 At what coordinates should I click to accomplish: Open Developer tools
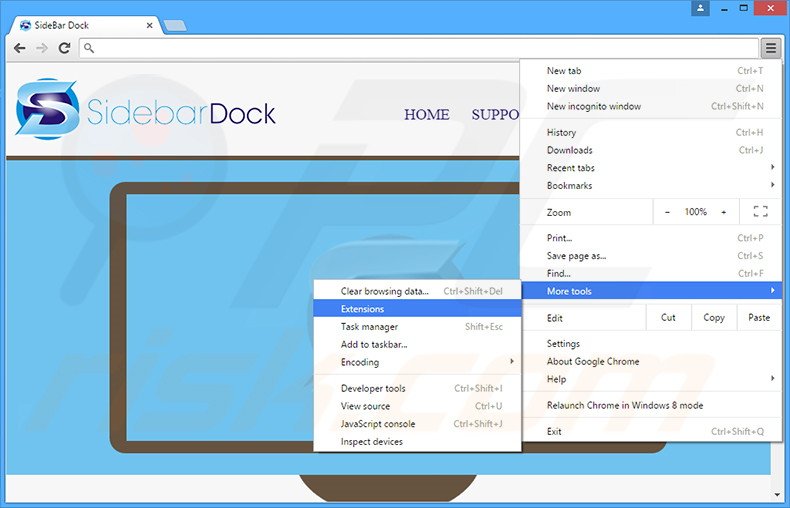coord(417,388)
